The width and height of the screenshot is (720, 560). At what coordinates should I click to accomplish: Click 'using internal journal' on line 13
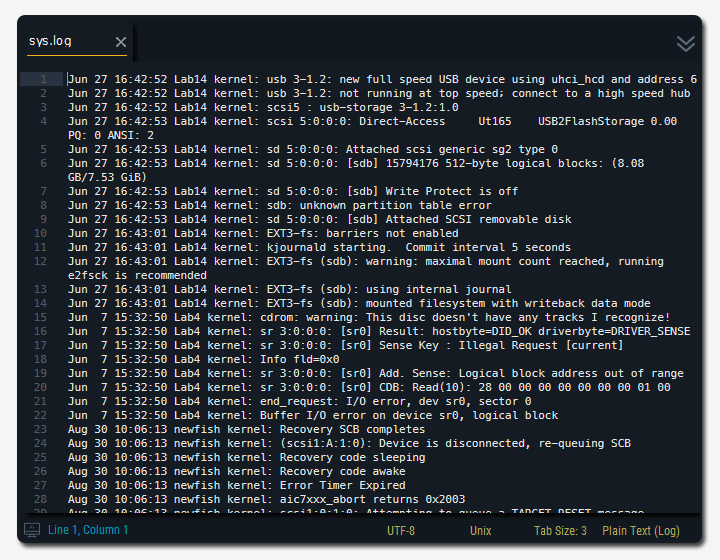click(x=439, y=289)
